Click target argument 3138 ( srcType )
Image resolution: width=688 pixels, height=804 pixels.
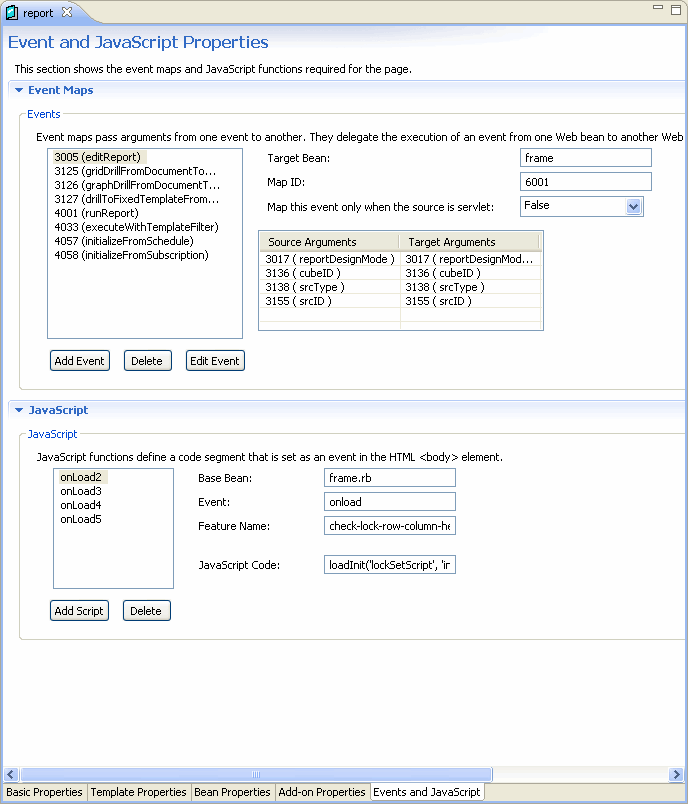470,287
